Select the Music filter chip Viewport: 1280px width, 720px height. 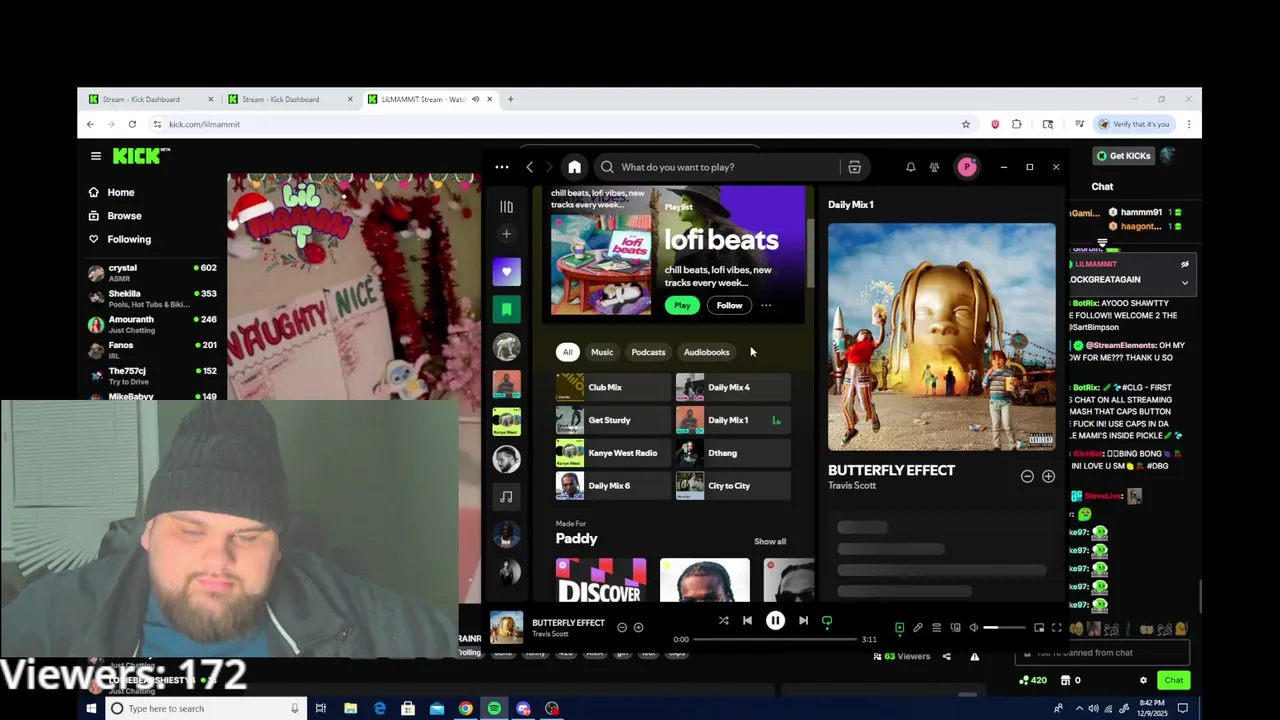point(602,352)
